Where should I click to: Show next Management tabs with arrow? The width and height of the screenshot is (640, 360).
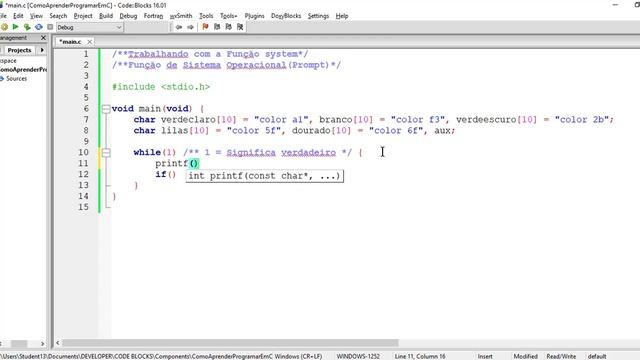pos(42,50)
